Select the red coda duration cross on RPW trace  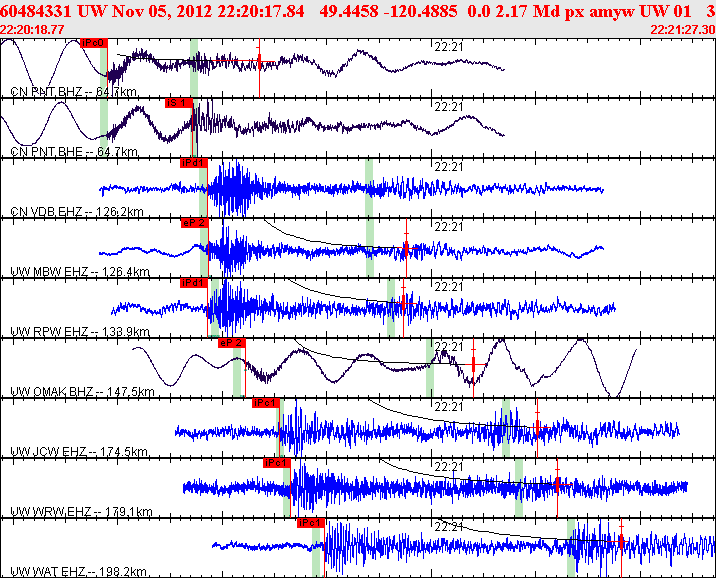pyautogui.click(x=403, y=303)
